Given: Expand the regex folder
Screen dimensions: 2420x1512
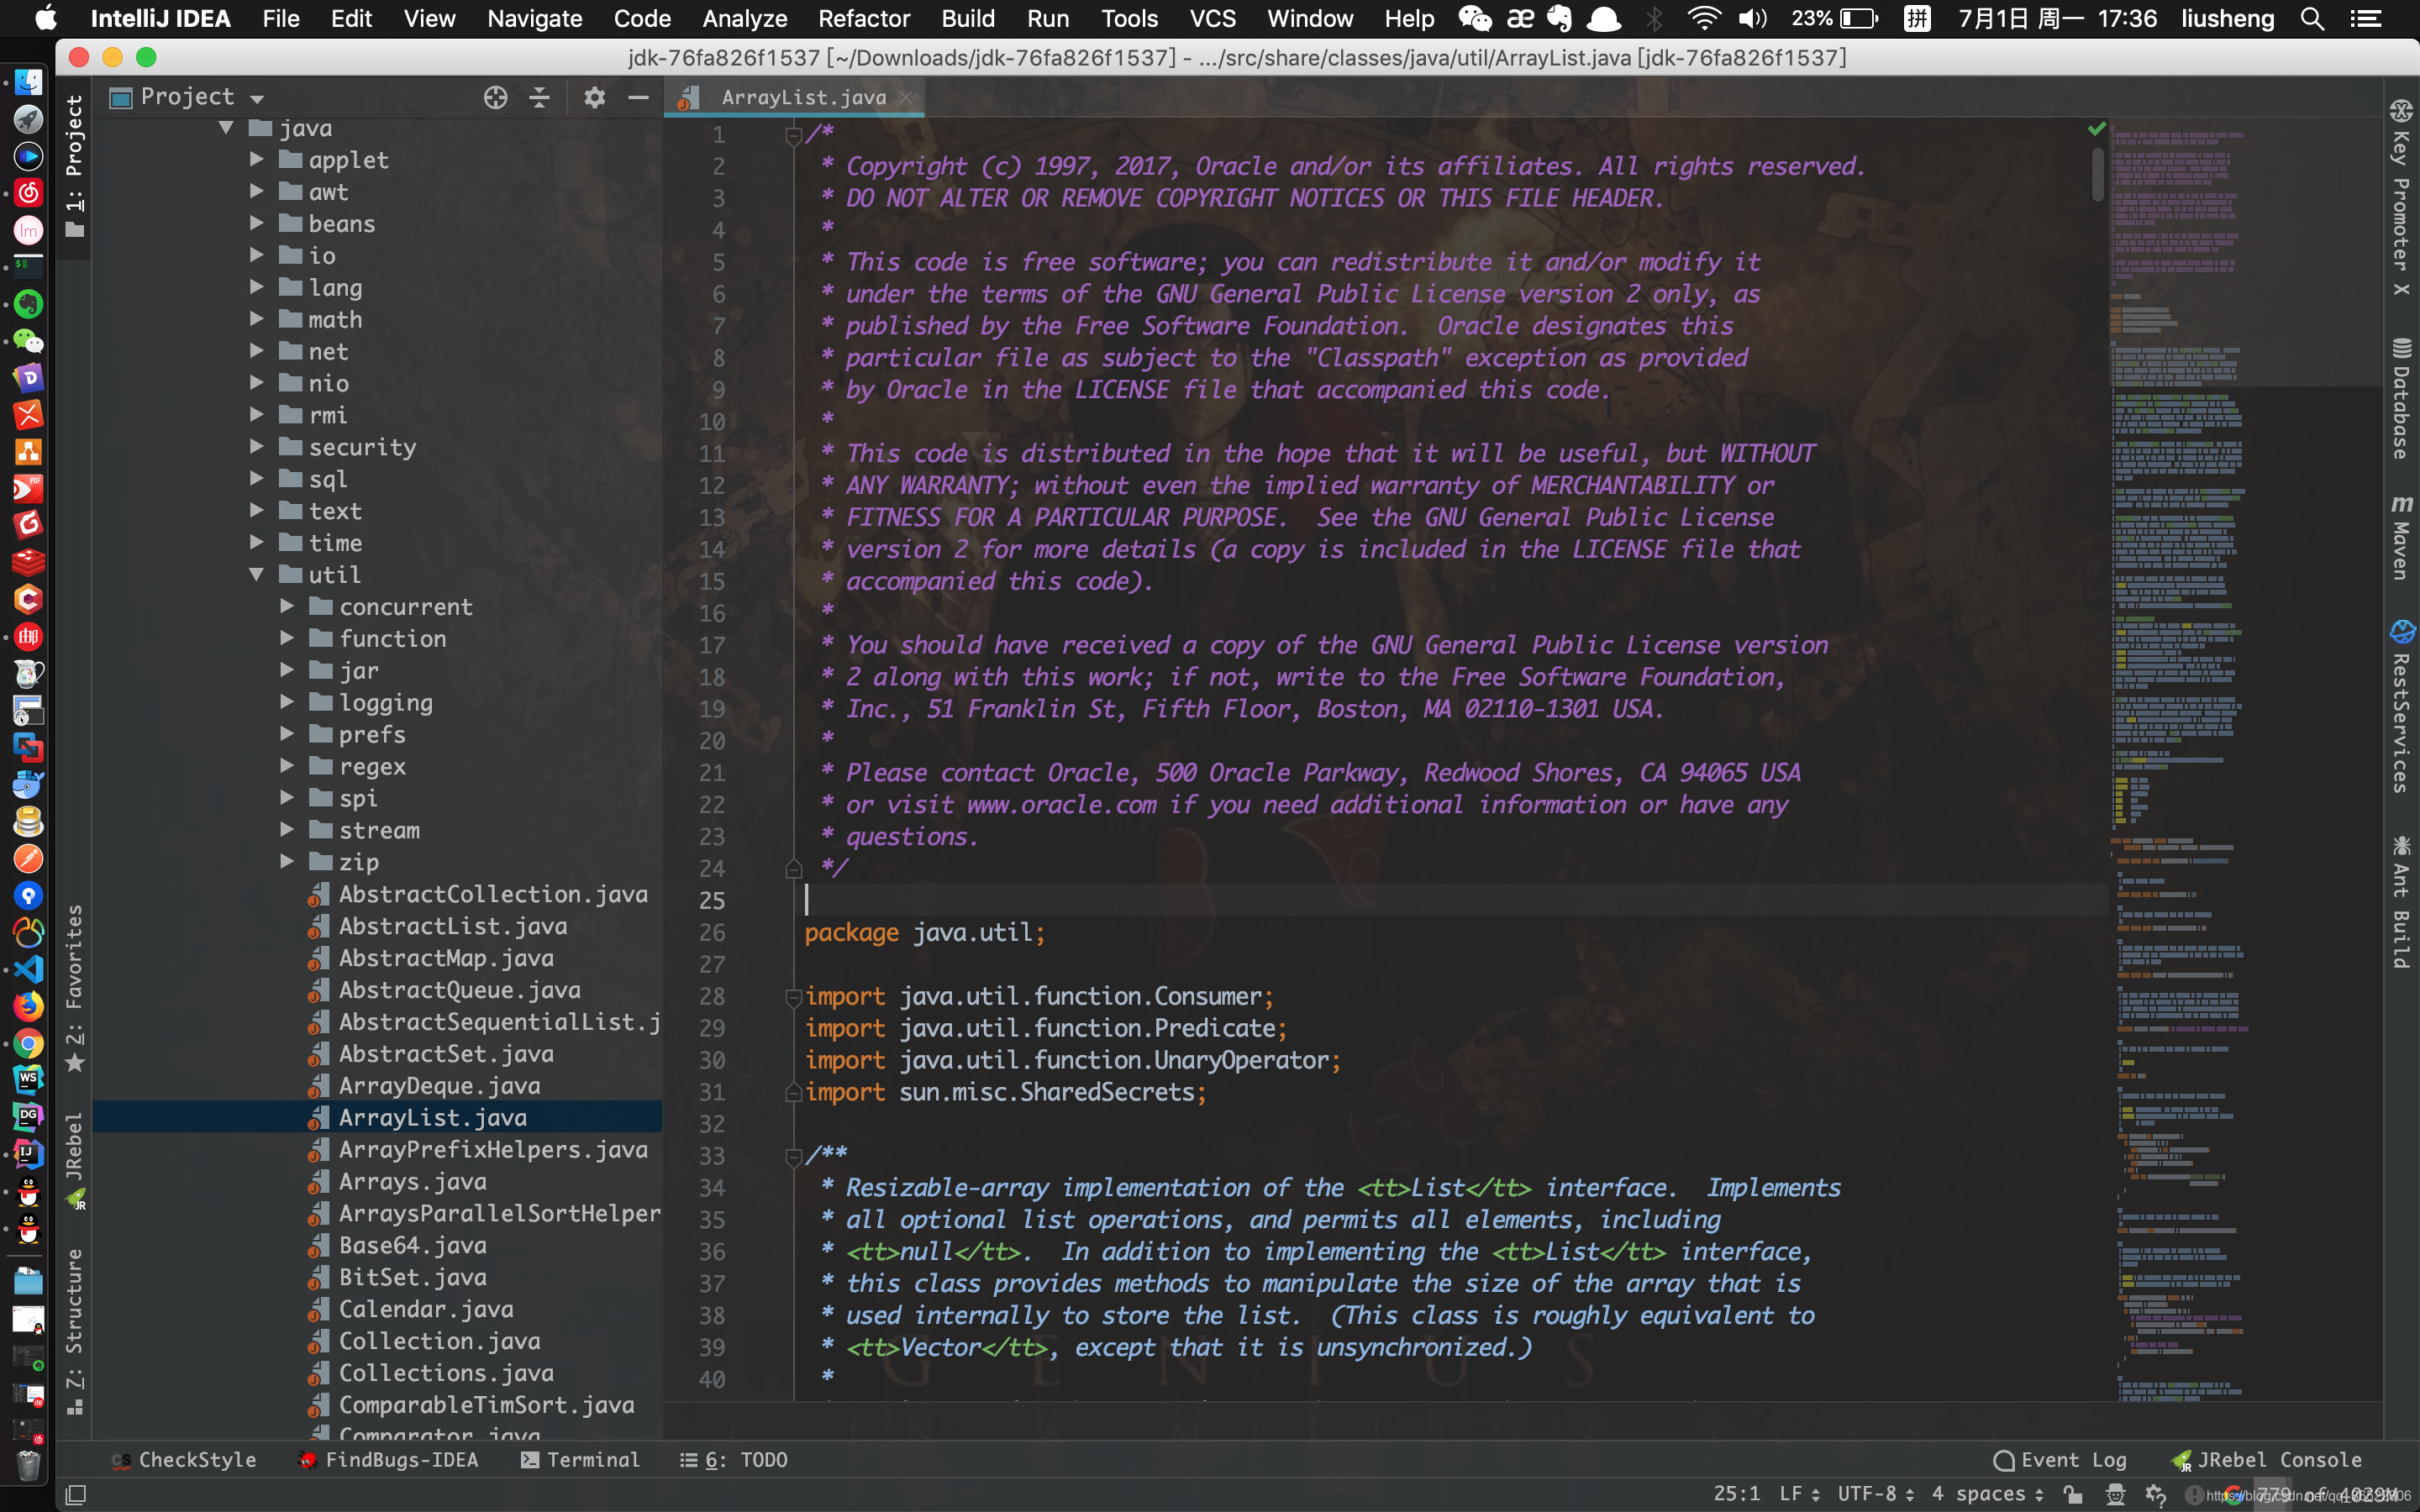Looking at the screenshot, I should [x=287, y=766].
